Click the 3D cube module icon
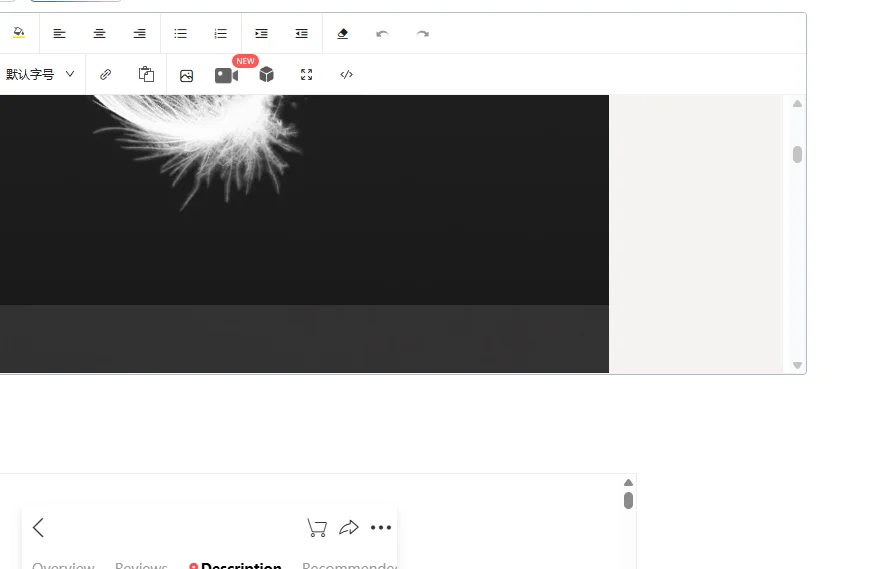This screenshot has height=569, width=891. [x=267, y=74]
